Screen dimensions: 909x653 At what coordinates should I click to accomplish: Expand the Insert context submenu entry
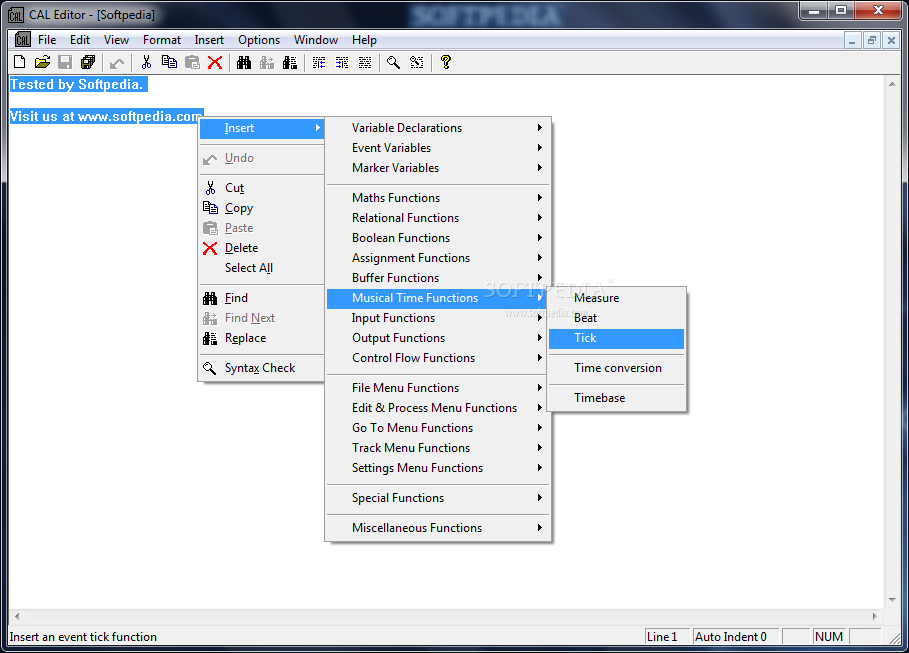pos(262,128)
